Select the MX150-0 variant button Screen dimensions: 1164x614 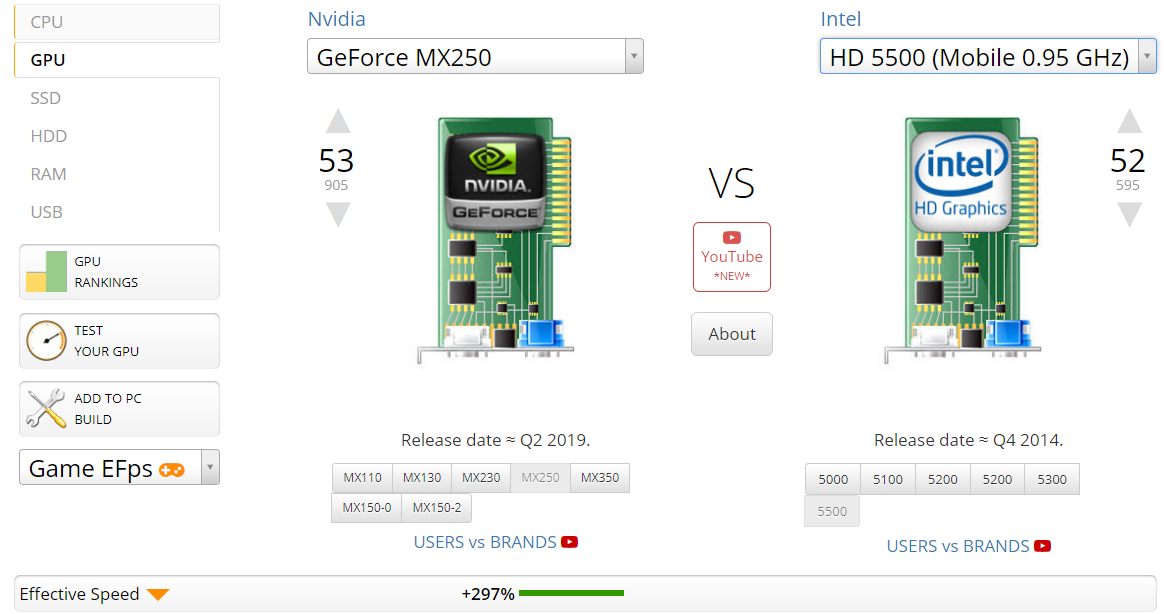point(367,508)
